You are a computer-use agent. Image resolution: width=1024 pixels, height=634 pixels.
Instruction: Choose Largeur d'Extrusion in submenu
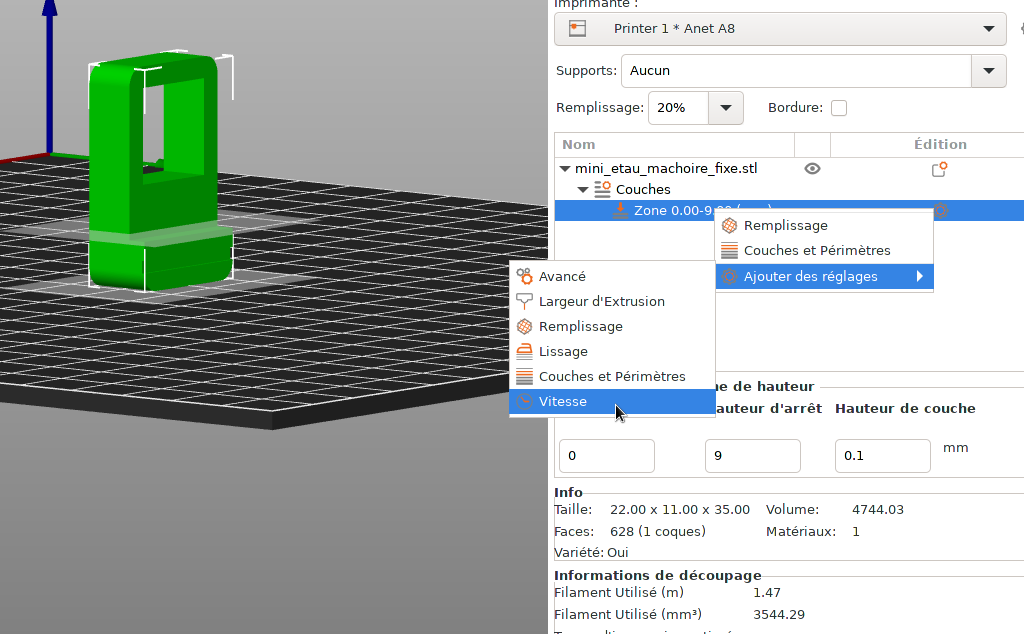pyautogui.click(x=612, y=301)
